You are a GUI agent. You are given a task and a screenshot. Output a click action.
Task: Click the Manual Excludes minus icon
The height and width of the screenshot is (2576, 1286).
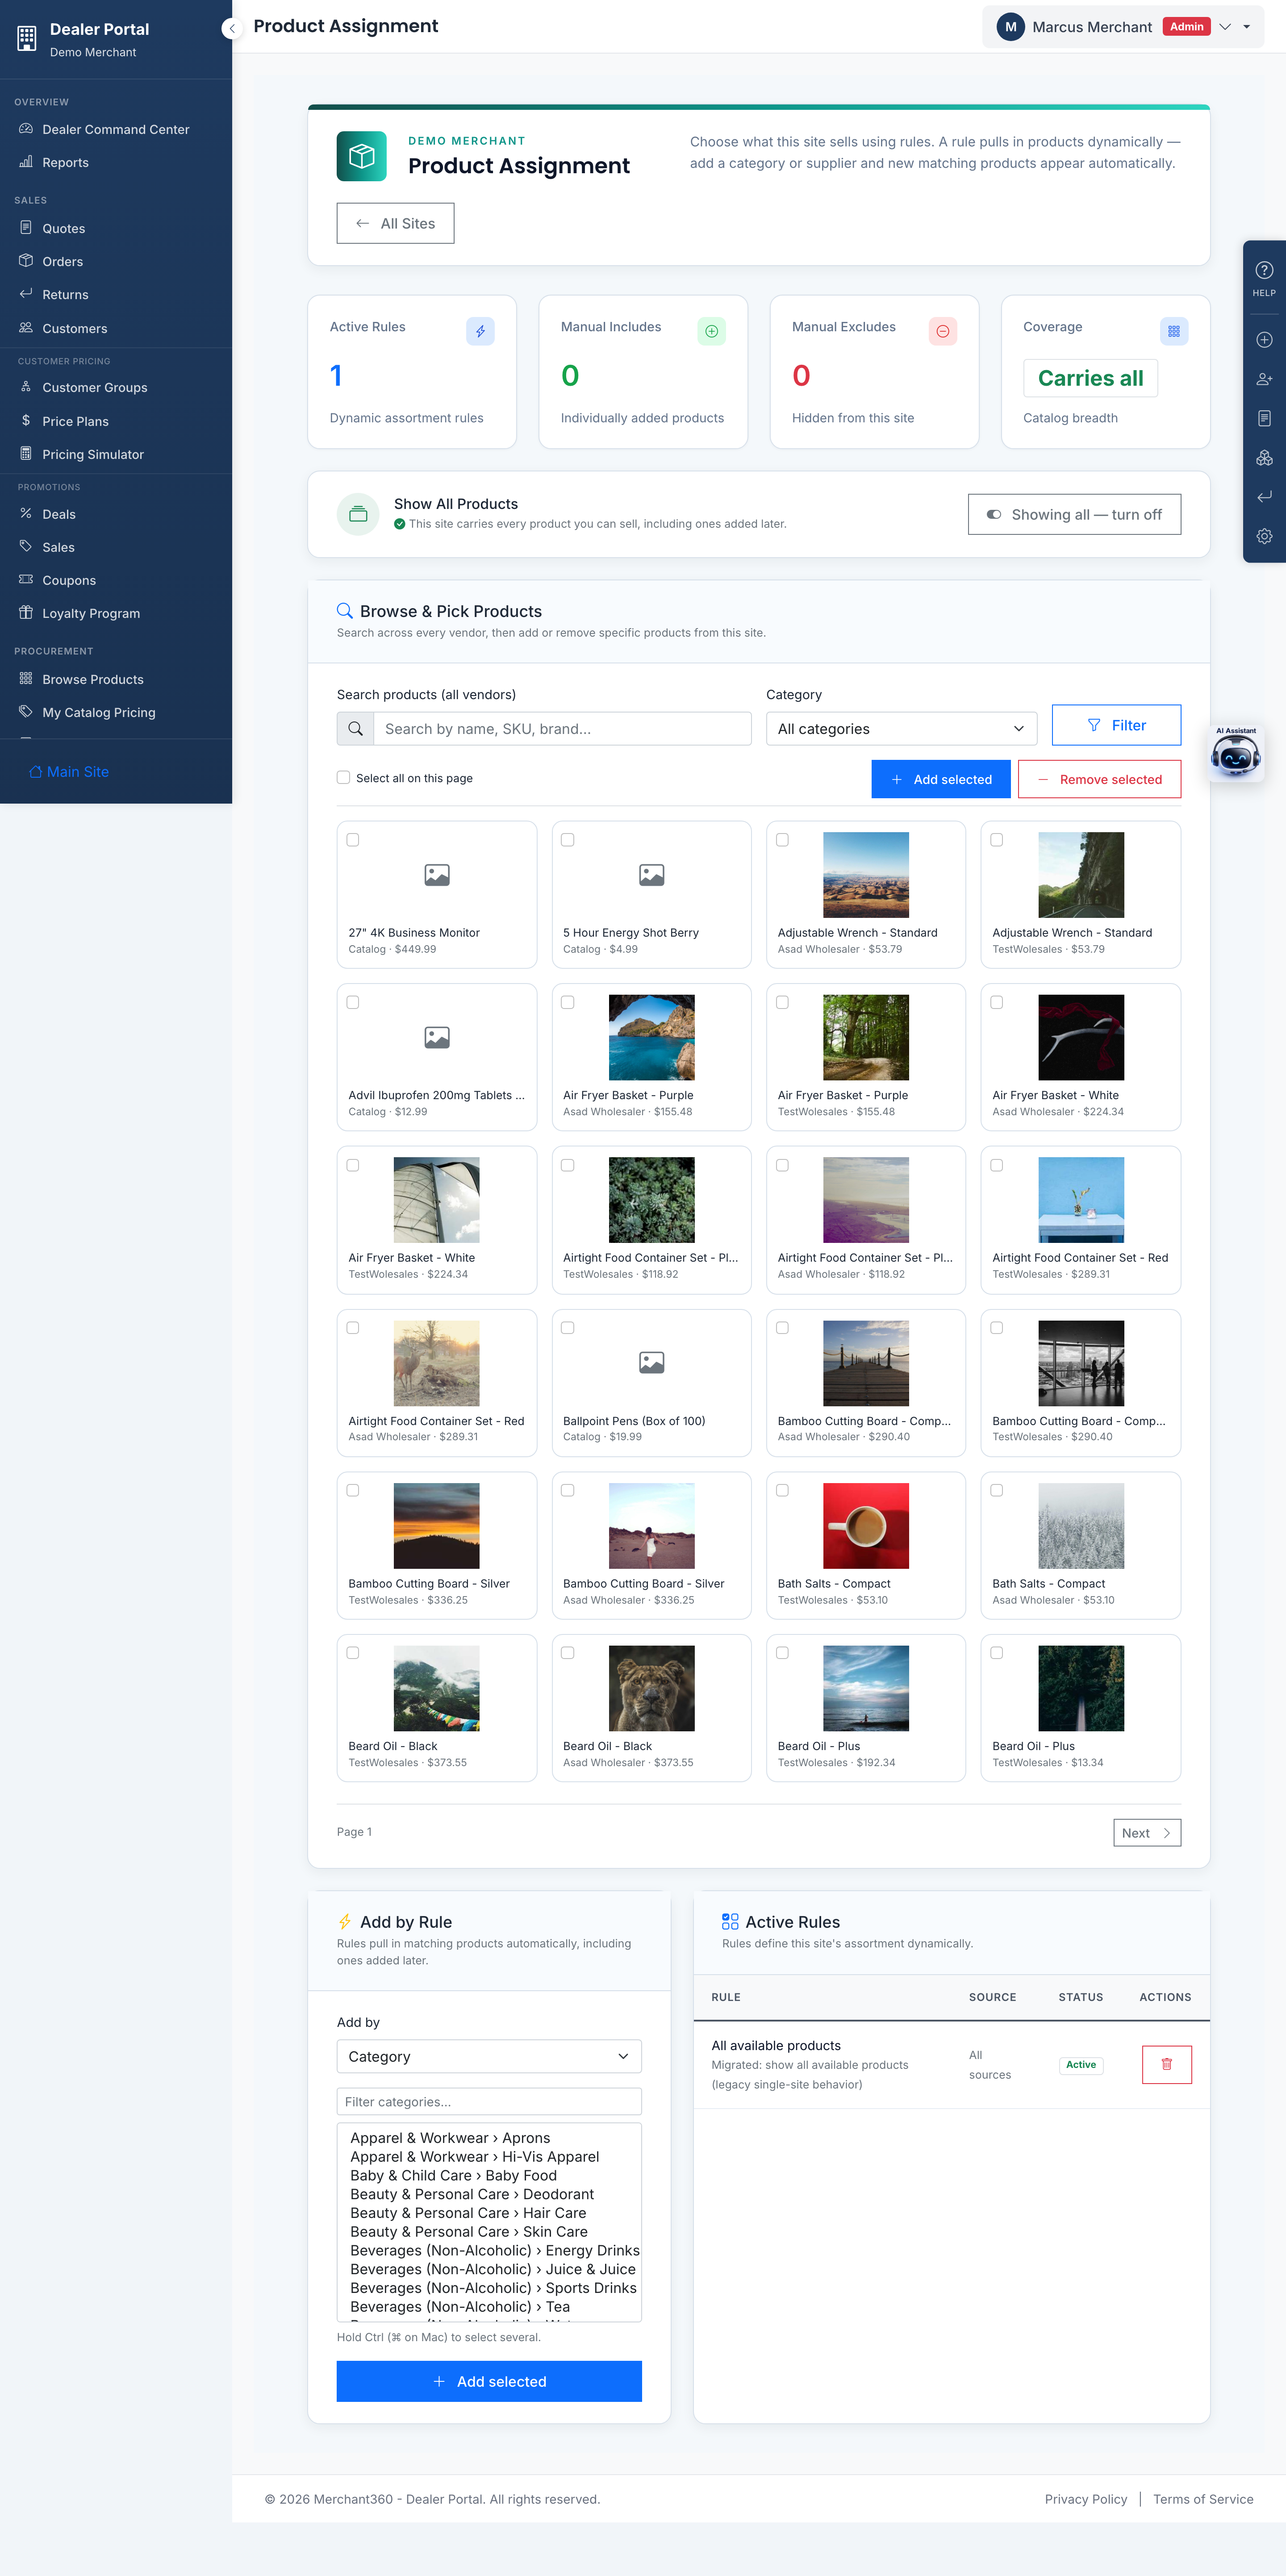click(x=942, y=331)
